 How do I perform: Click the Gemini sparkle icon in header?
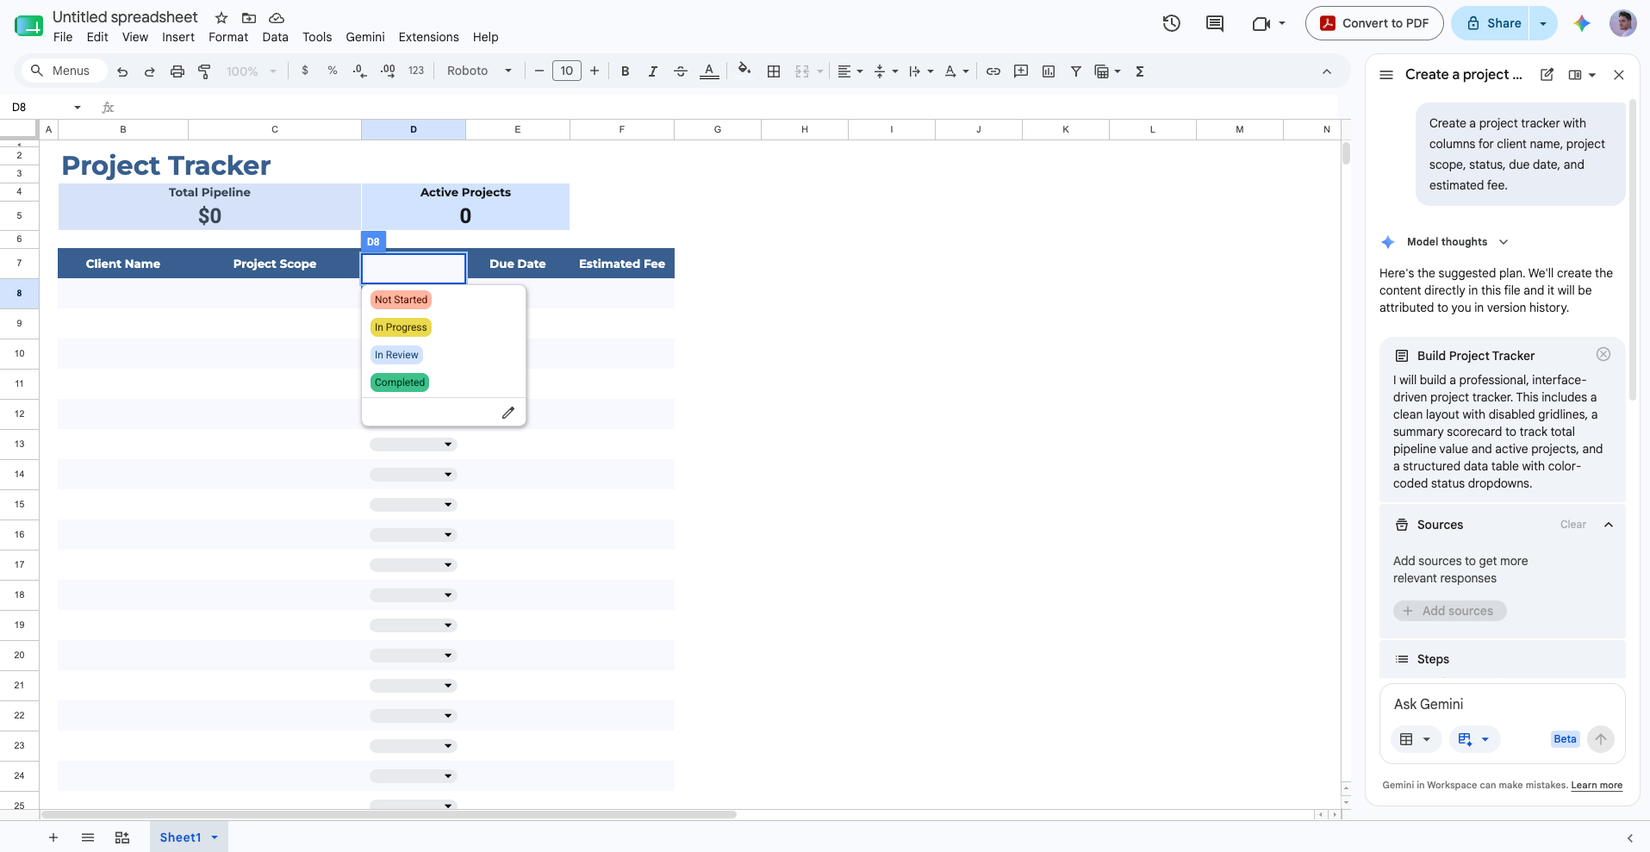1582,23
